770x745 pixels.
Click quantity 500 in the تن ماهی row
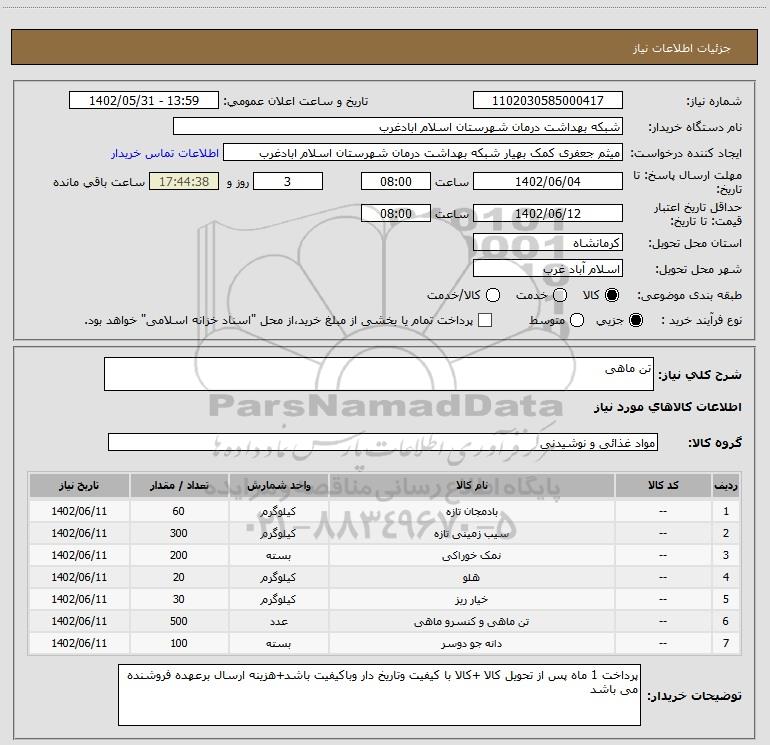pyautogui.click(x=179, y=621)
